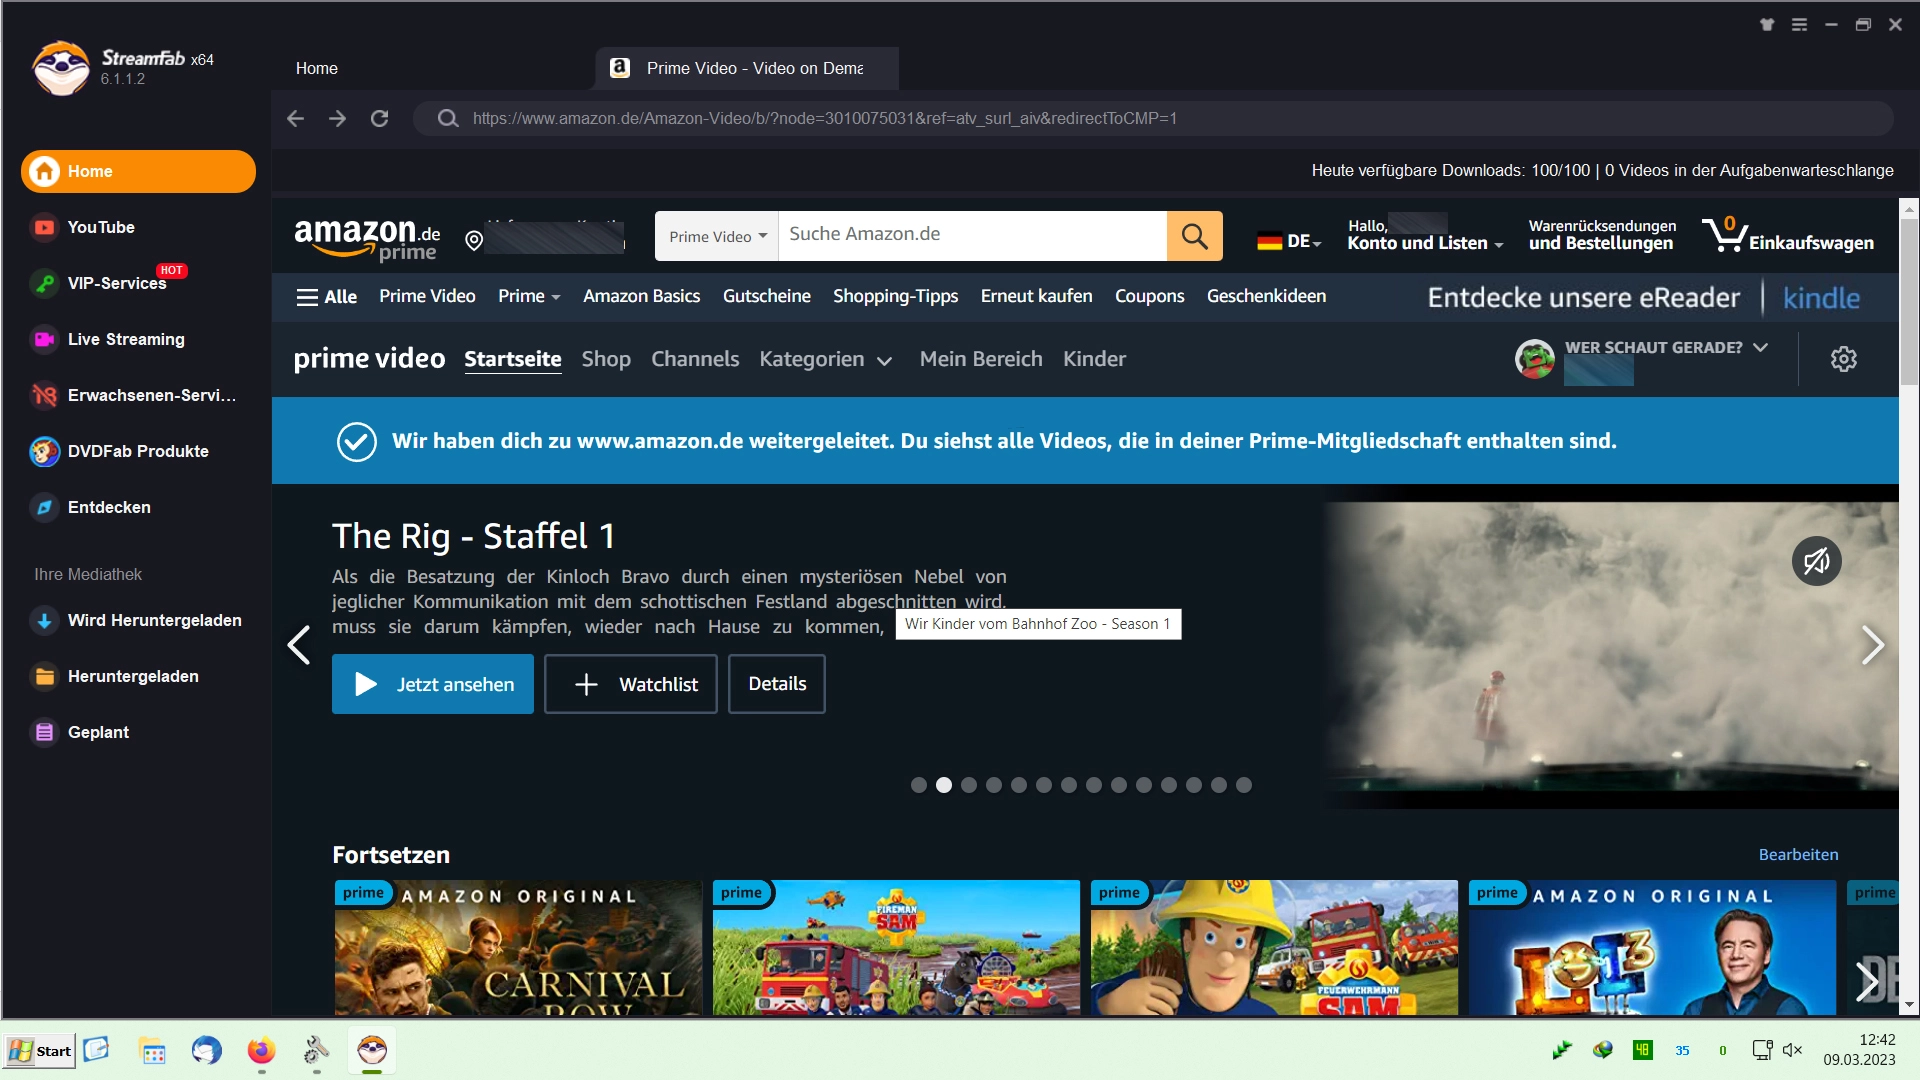Click the kindle eReader promo banner
The image size is (1920, 1080).
(x=1643, y=297)
